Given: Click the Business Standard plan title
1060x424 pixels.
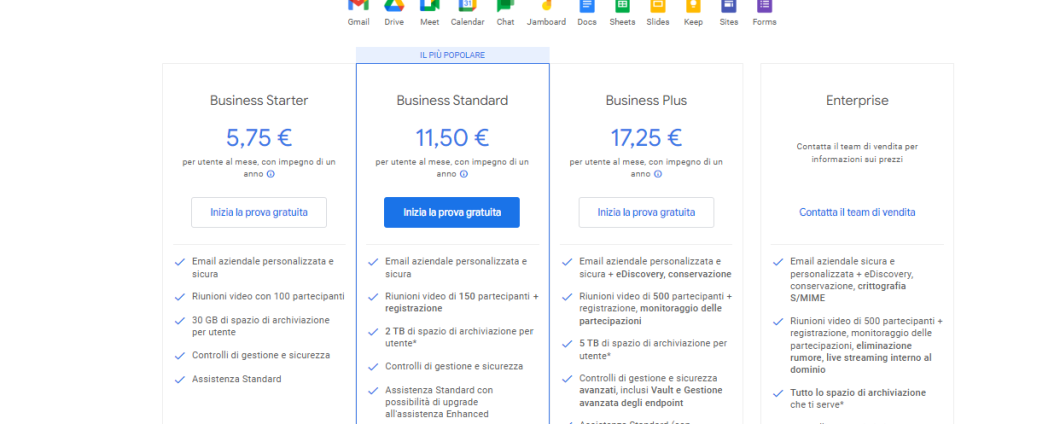Looking at the screenshot, I should click(452, 100).
